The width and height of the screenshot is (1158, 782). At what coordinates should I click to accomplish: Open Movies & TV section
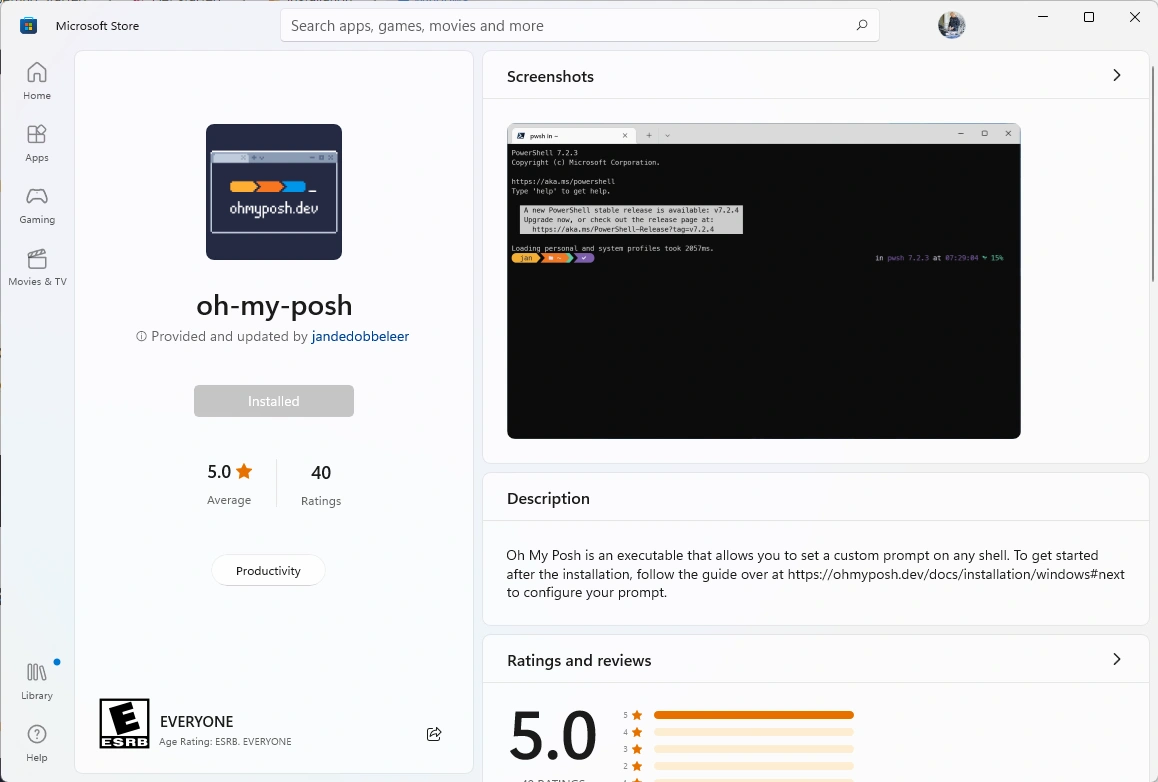(37, 267)
